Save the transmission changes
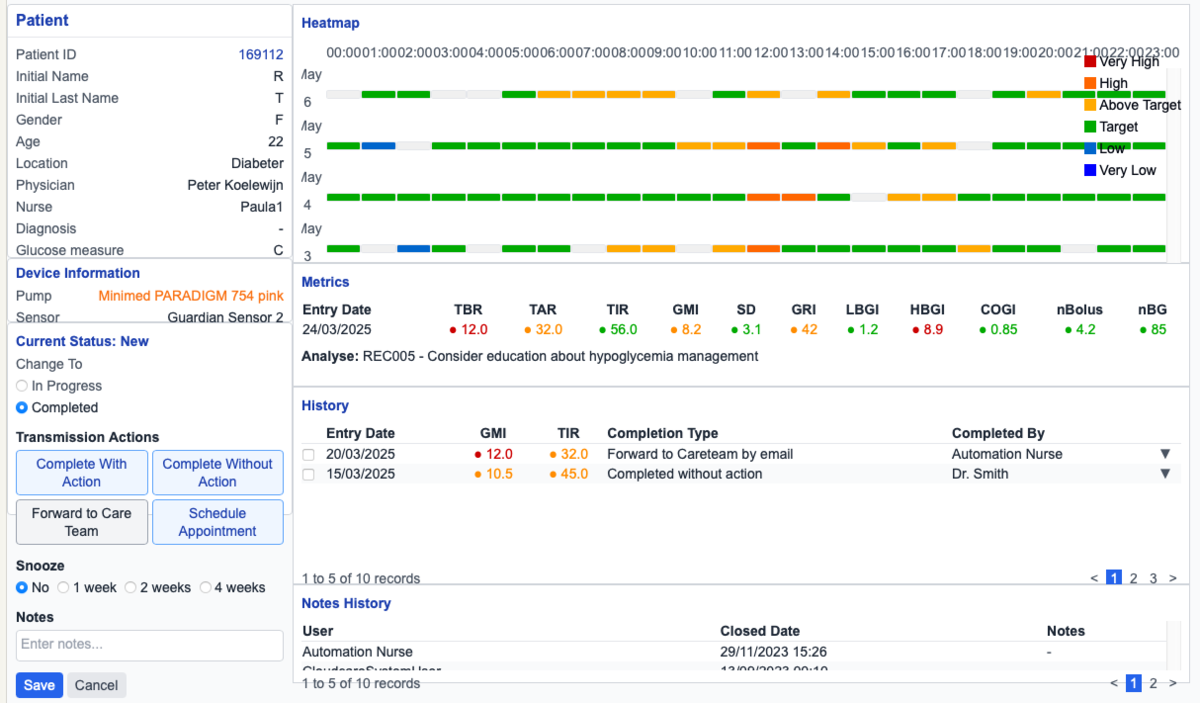 (x=39, y=685)
